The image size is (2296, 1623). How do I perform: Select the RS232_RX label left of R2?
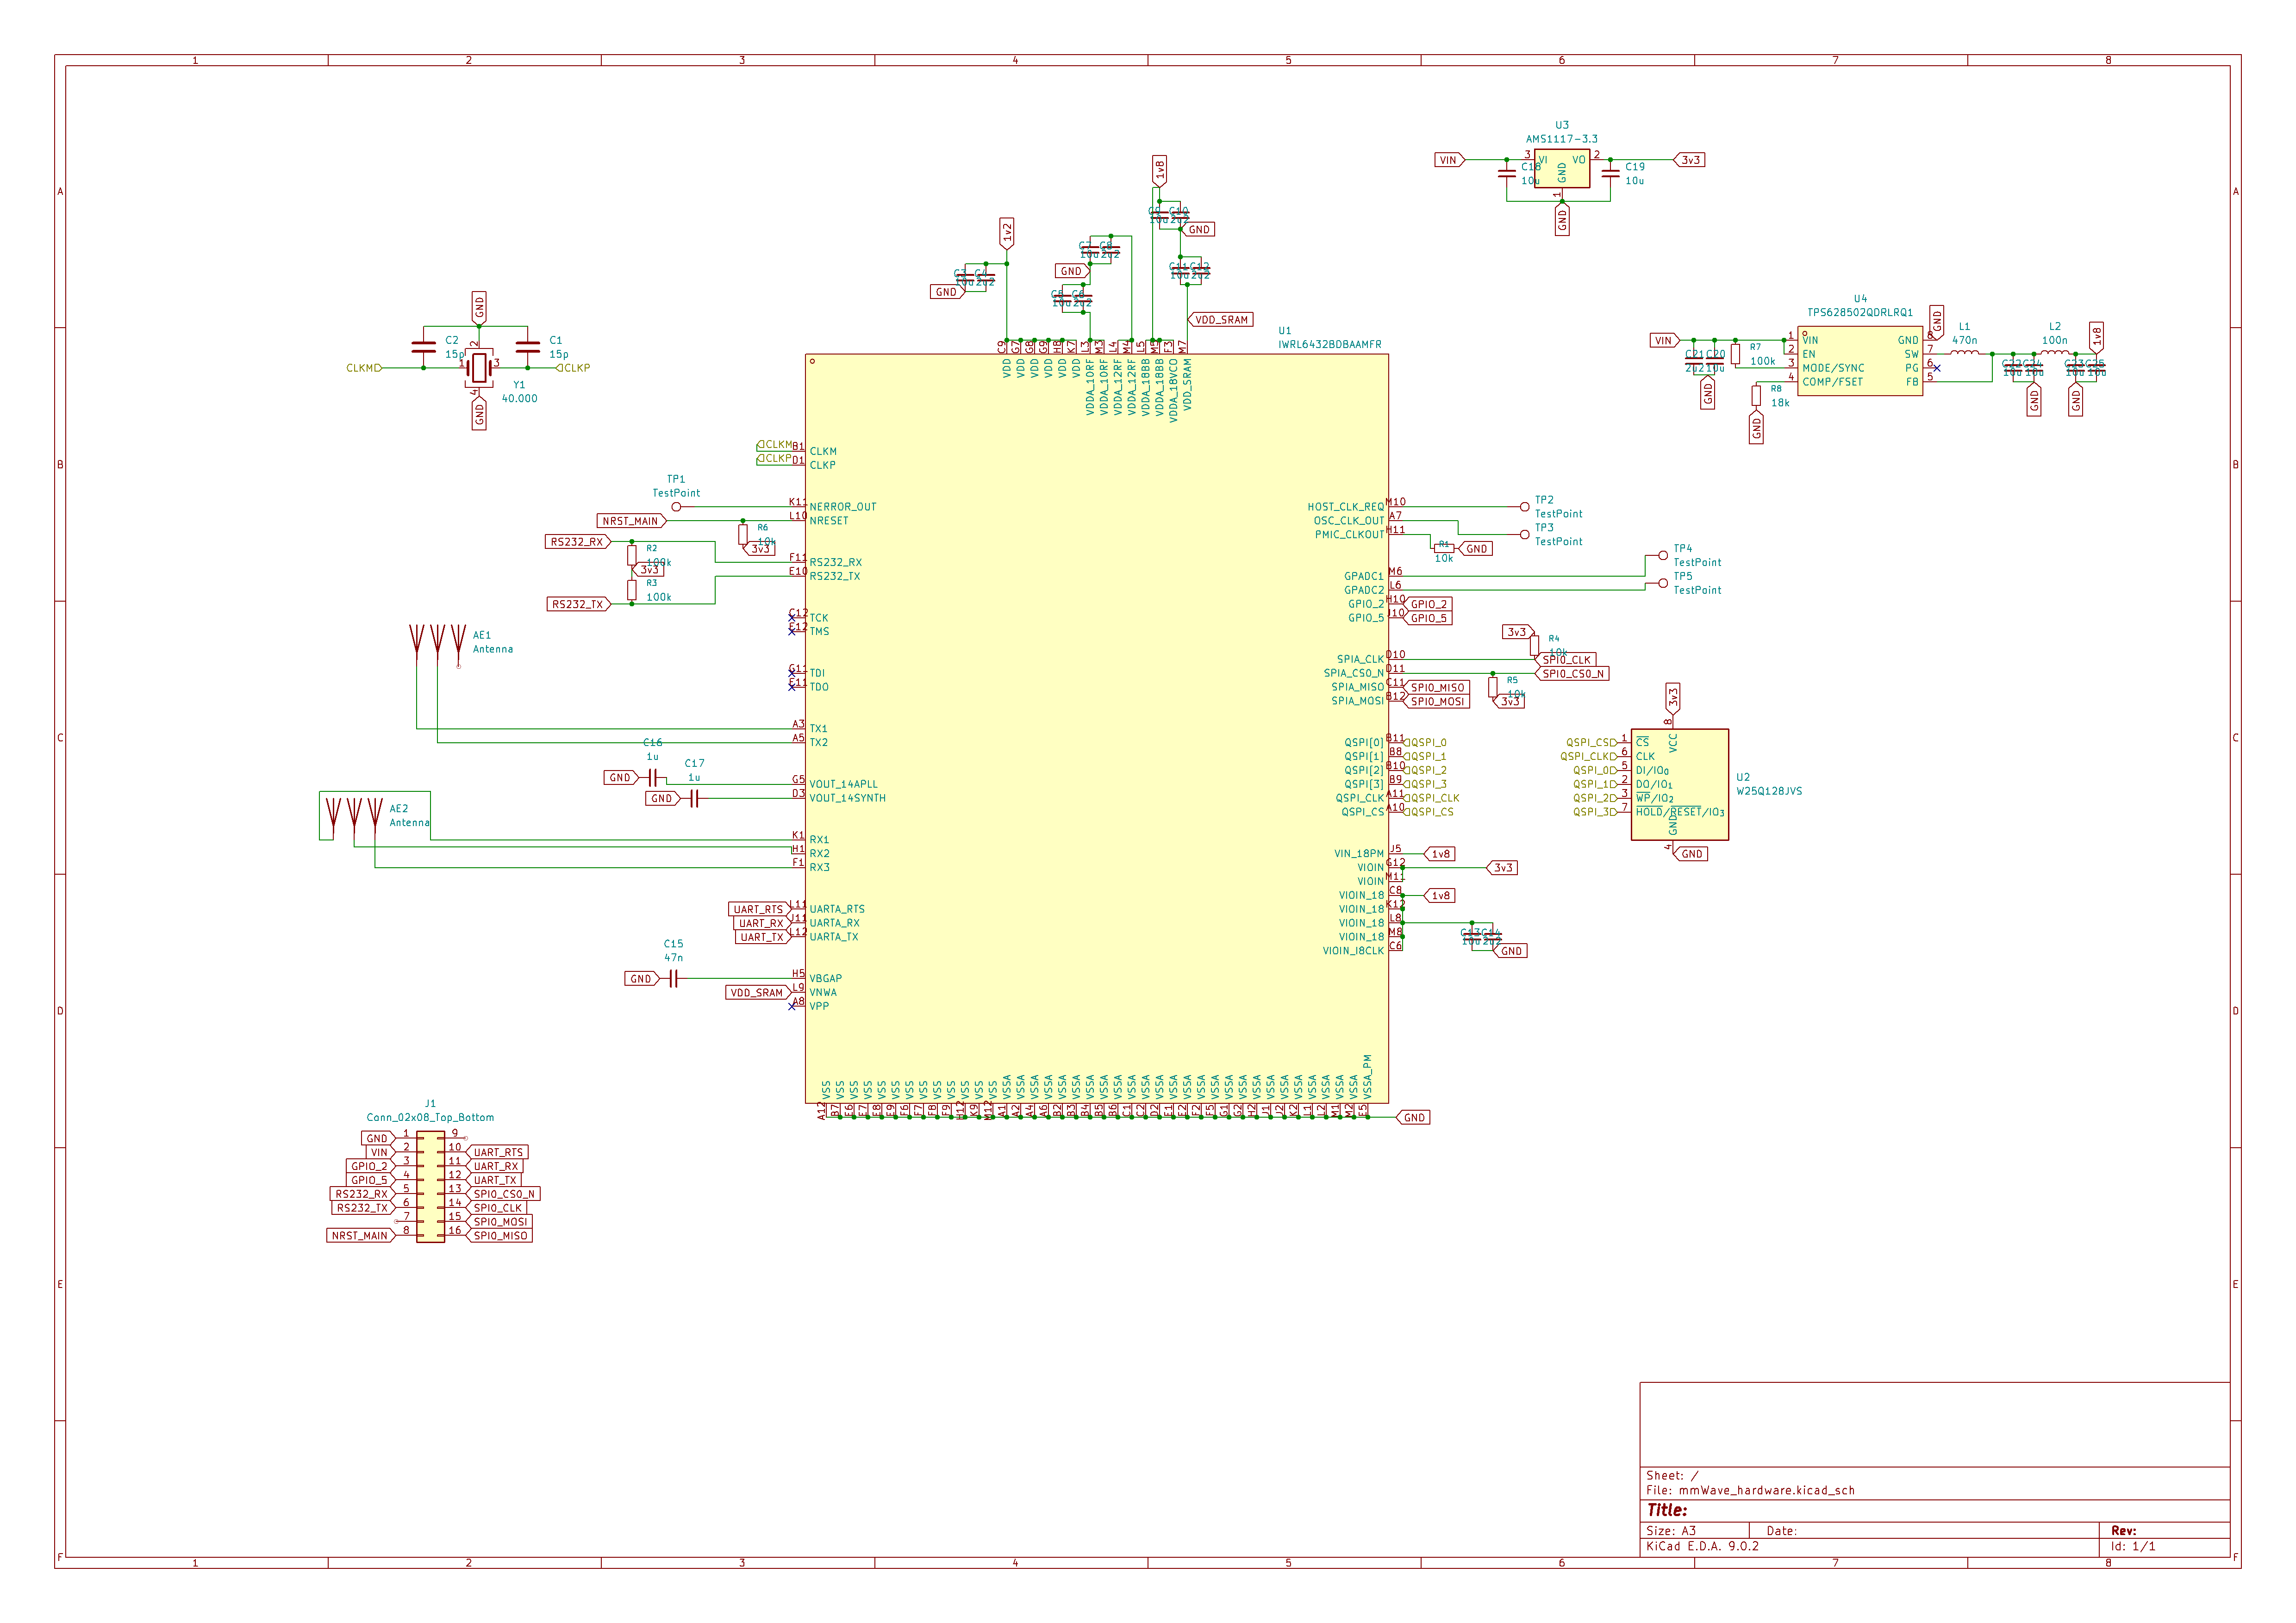[579, 542]
